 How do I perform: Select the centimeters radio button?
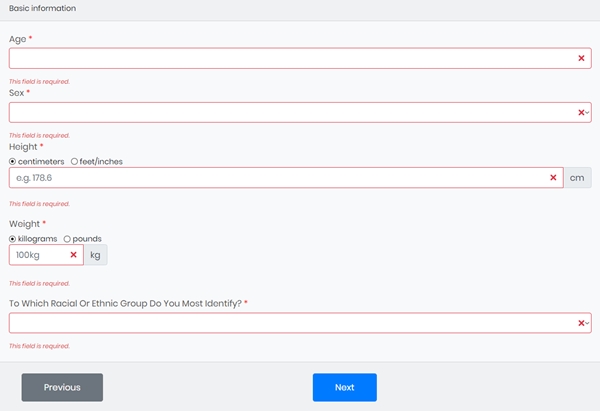tap(13, 162)
